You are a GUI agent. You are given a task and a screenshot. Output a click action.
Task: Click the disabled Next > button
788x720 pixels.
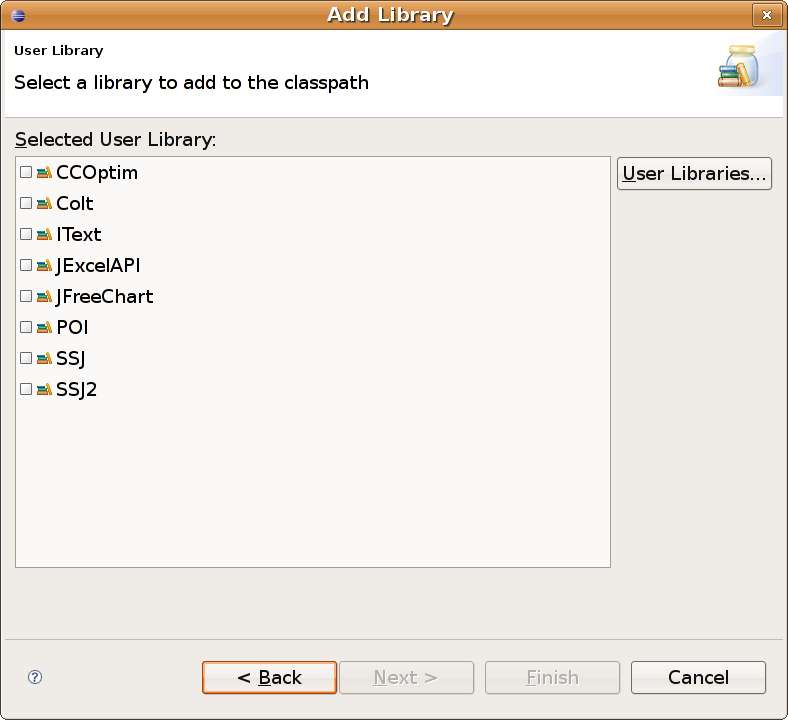tap(406, 677)
